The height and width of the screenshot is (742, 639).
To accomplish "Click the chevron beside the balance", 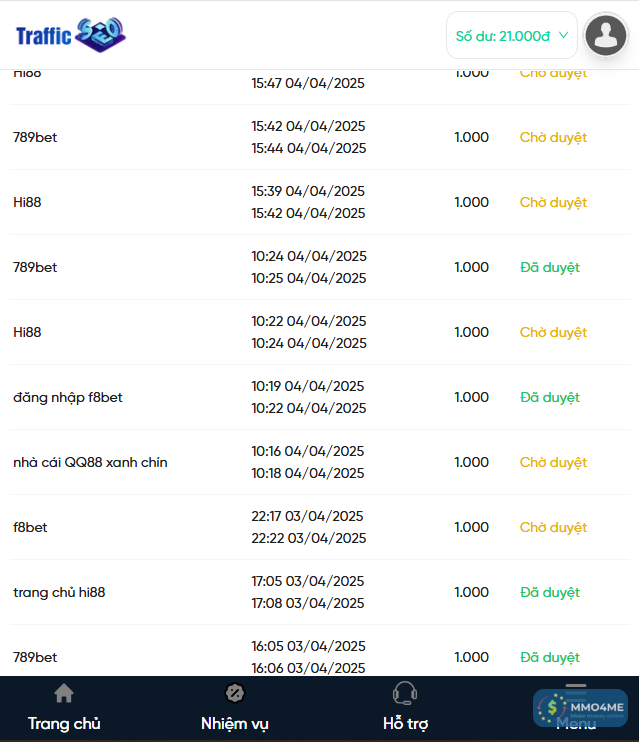I will pyautogui.click(x=564, y=36).
